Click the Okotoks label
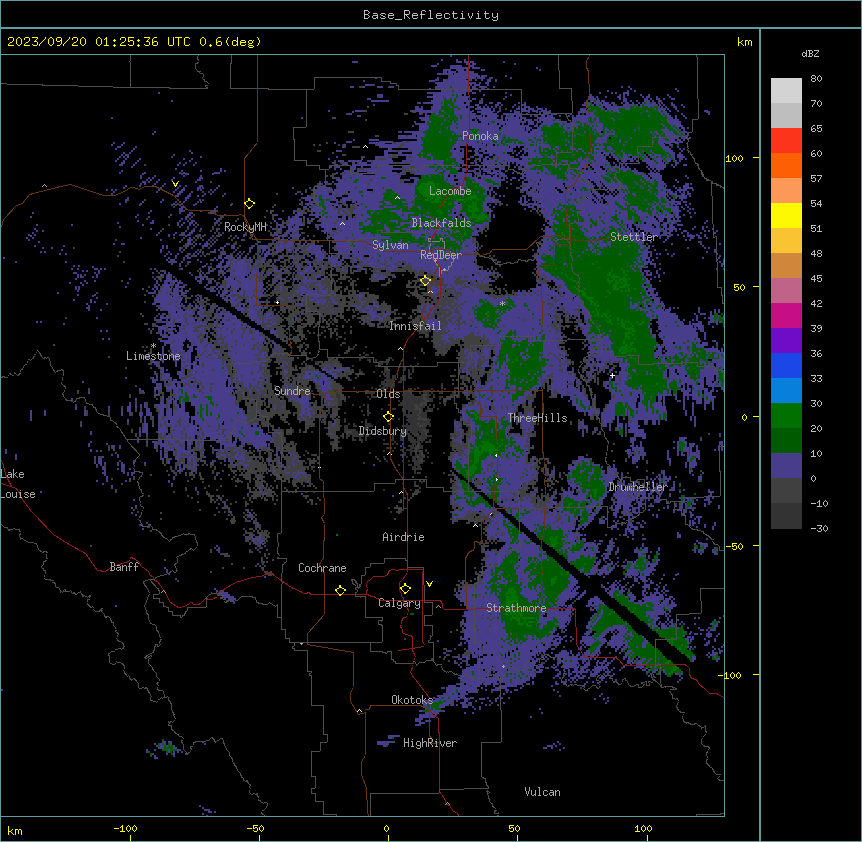Viewport: 862px width, 842px height. coord(412,700)
